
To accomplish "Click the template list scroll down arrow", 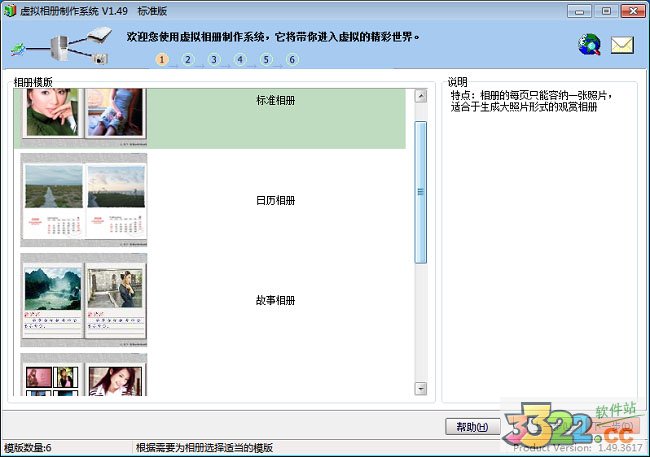I will [x=421, y=389].
